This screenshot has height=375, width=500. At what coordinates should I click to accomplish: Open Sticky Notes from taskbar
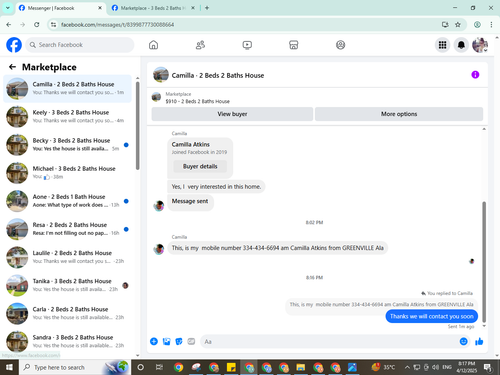[x=231, y=367]
